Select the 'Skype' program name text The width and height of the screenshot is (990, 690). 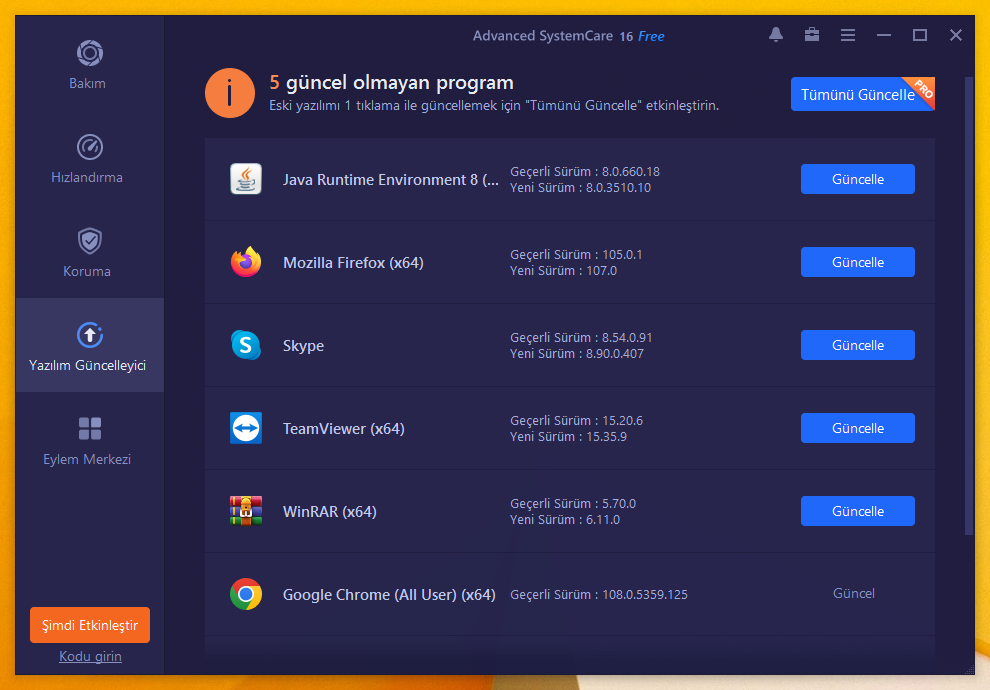tap(303, 346)
